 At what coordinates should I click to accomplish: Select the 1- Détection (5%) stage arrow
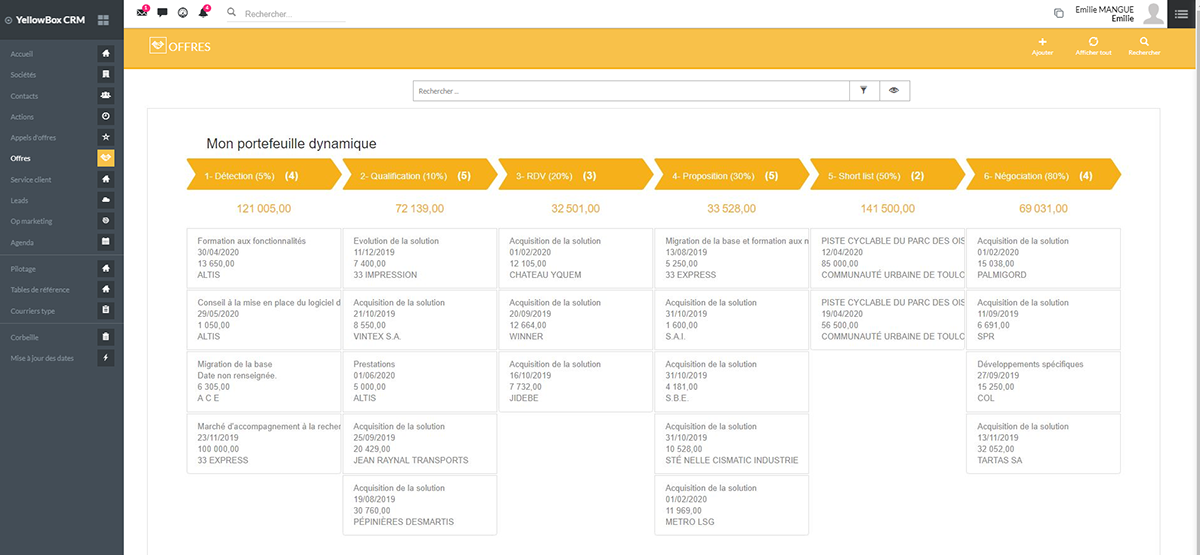coord(264,175)
